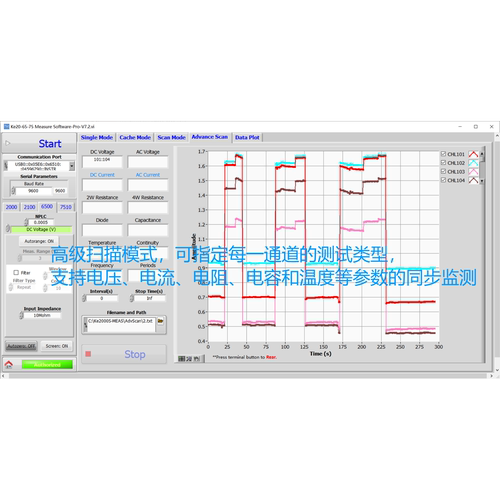Click the Filename and Path text field
500x500 pixels.
pyautogui.click(x=121, y=324)
